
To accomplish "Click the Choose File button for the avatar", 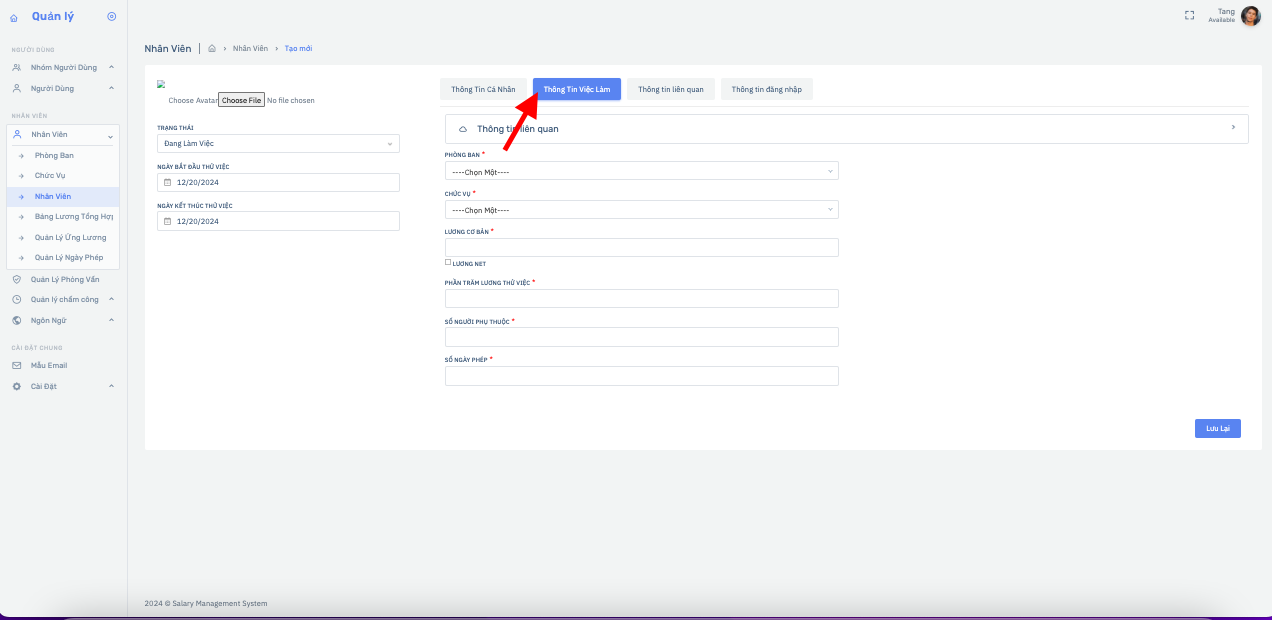I will [241, 100].
